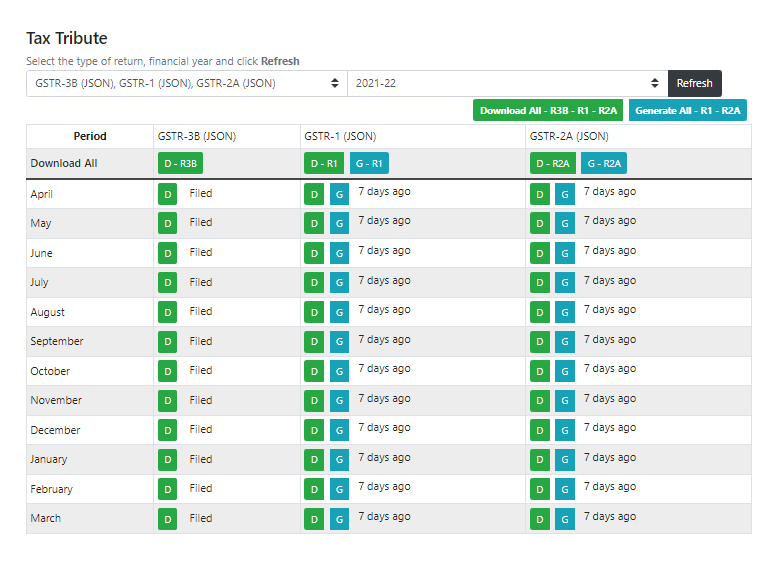Click Generate All - R1 - R2A button

point(687,111)
